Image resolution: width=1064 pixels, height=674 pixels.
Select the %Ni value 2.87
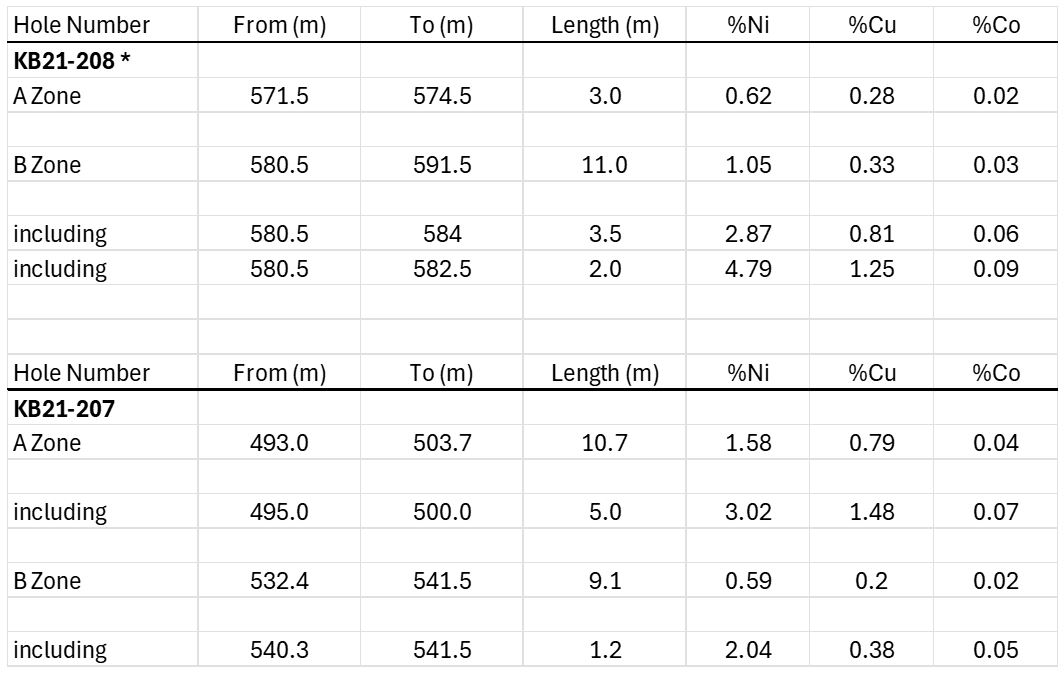pyautogui.click(x=749, y=234)
